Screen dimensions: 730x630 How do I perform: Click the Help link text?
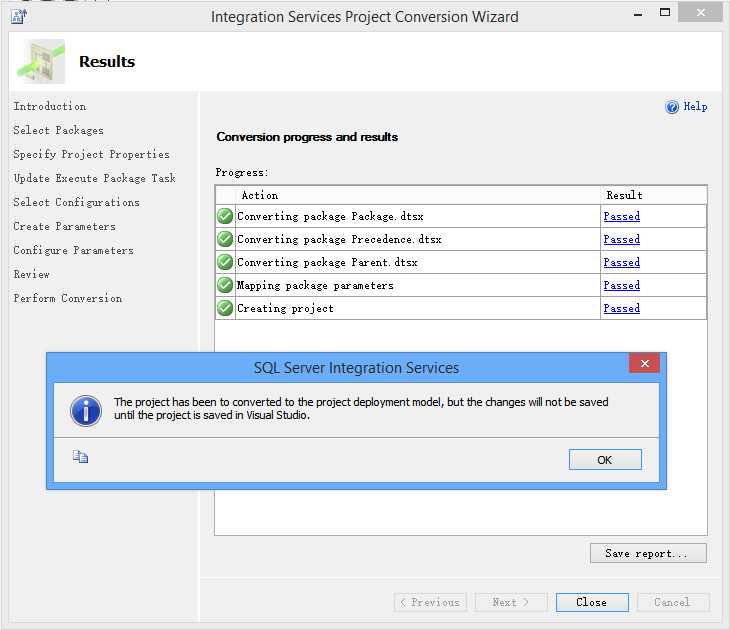coord(695,107)
